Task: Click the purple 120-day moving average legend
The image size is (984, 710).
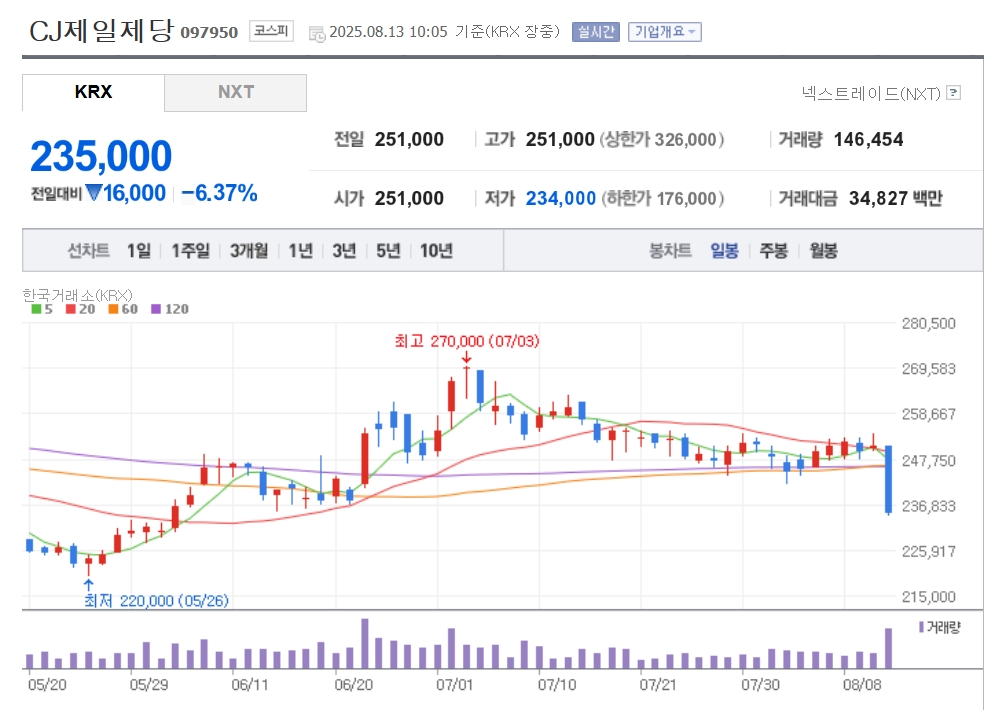Action: pyautogui.click(x=170, y=309)
